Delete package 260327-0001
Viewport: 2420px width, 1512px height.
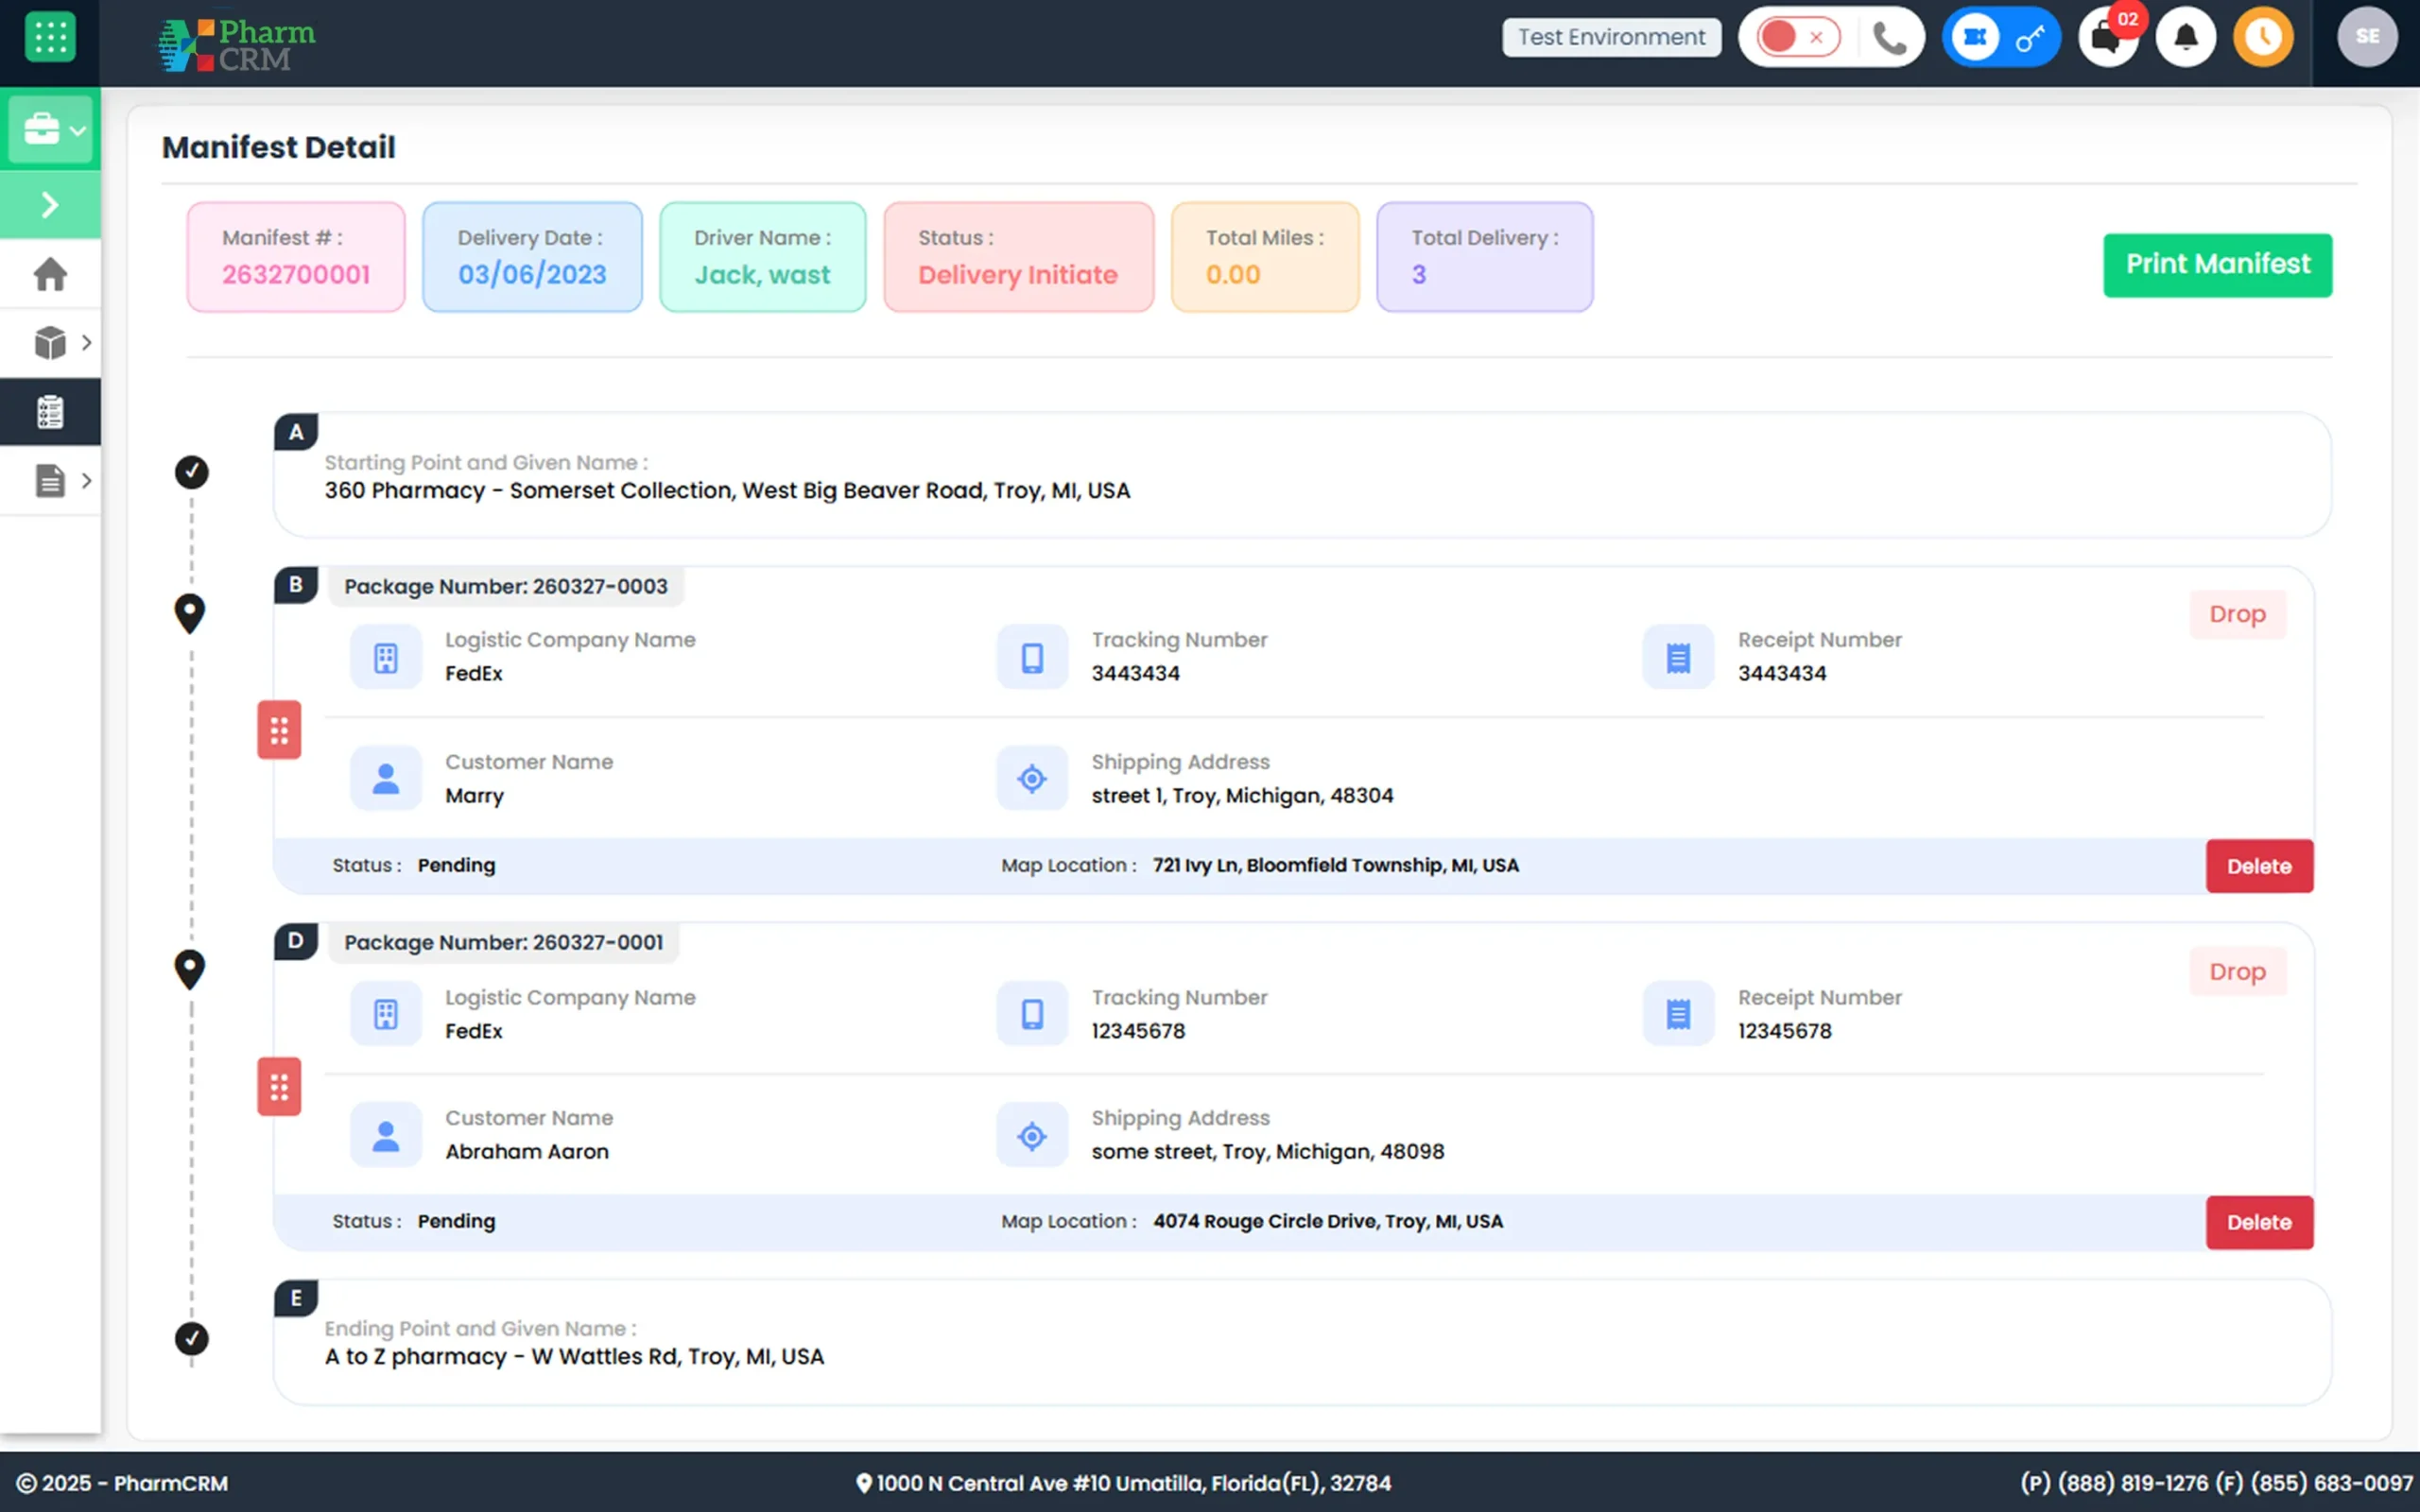(2259, 1222)
